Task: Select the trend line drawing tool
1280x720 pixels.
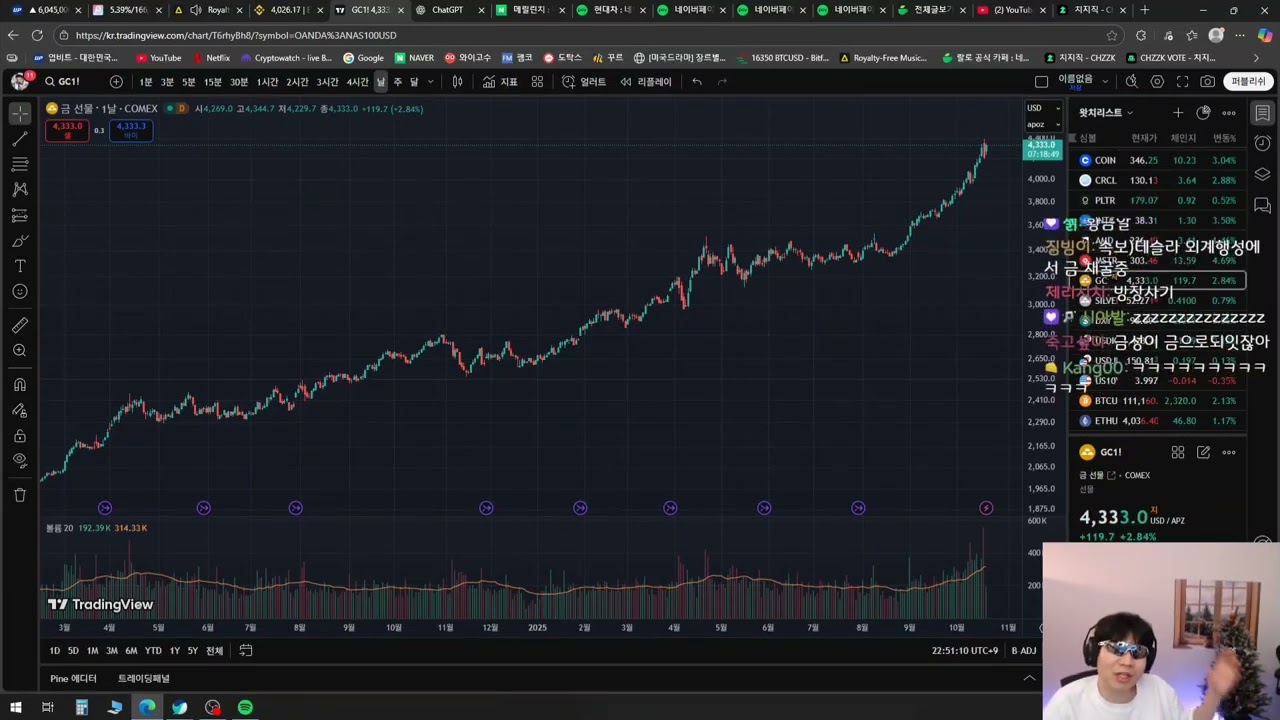Action: (x=20, y=139)
